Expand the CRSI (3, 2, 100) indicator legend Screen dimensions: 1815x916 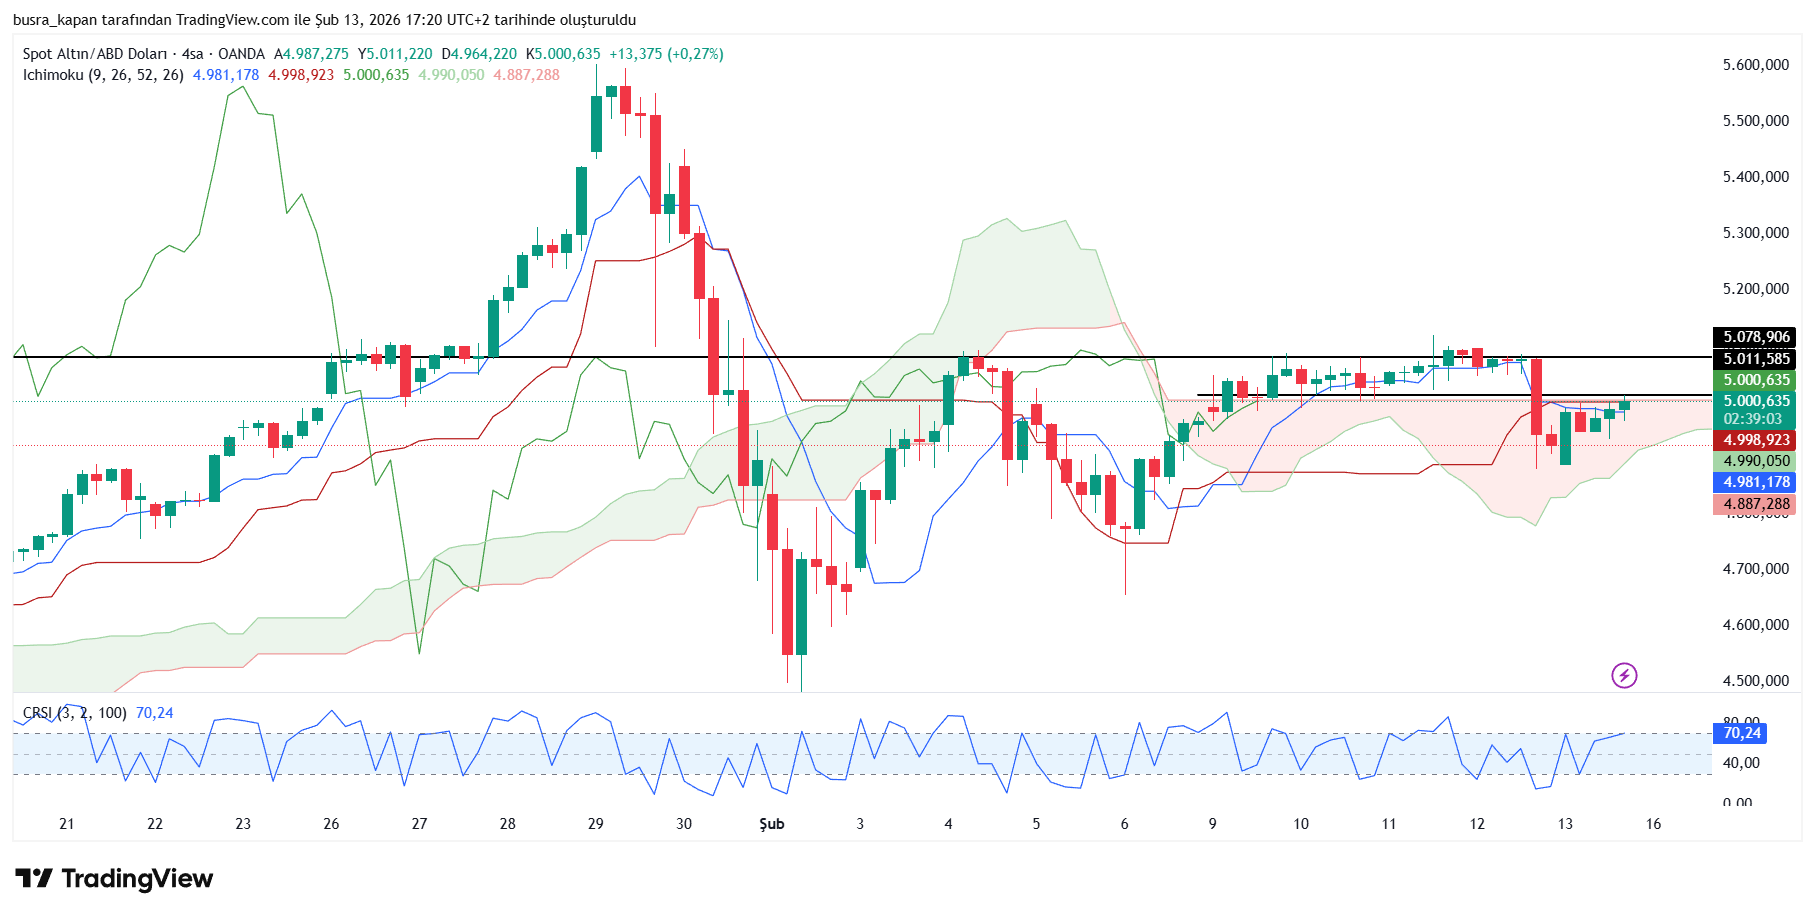pos(75,713)
